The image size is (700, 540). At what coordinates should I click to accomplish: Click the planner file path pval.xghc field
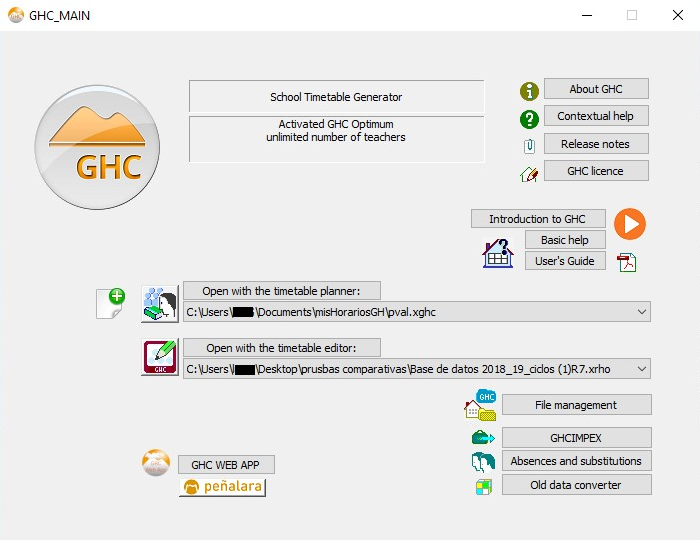417,312
